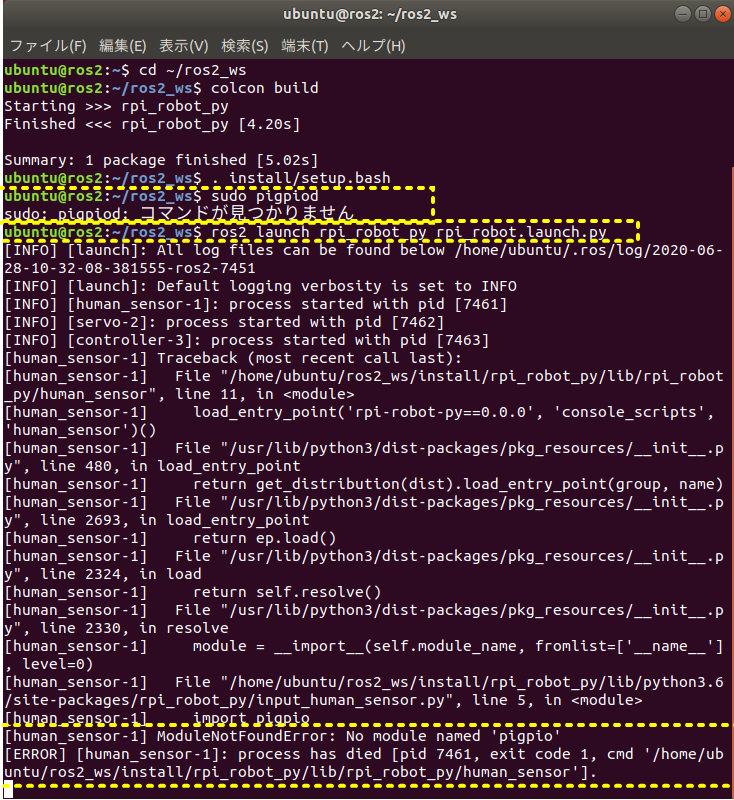Click '_py/human_sensor", line 11, in <module>' text

pyautogui.click(x=179, y=394)
